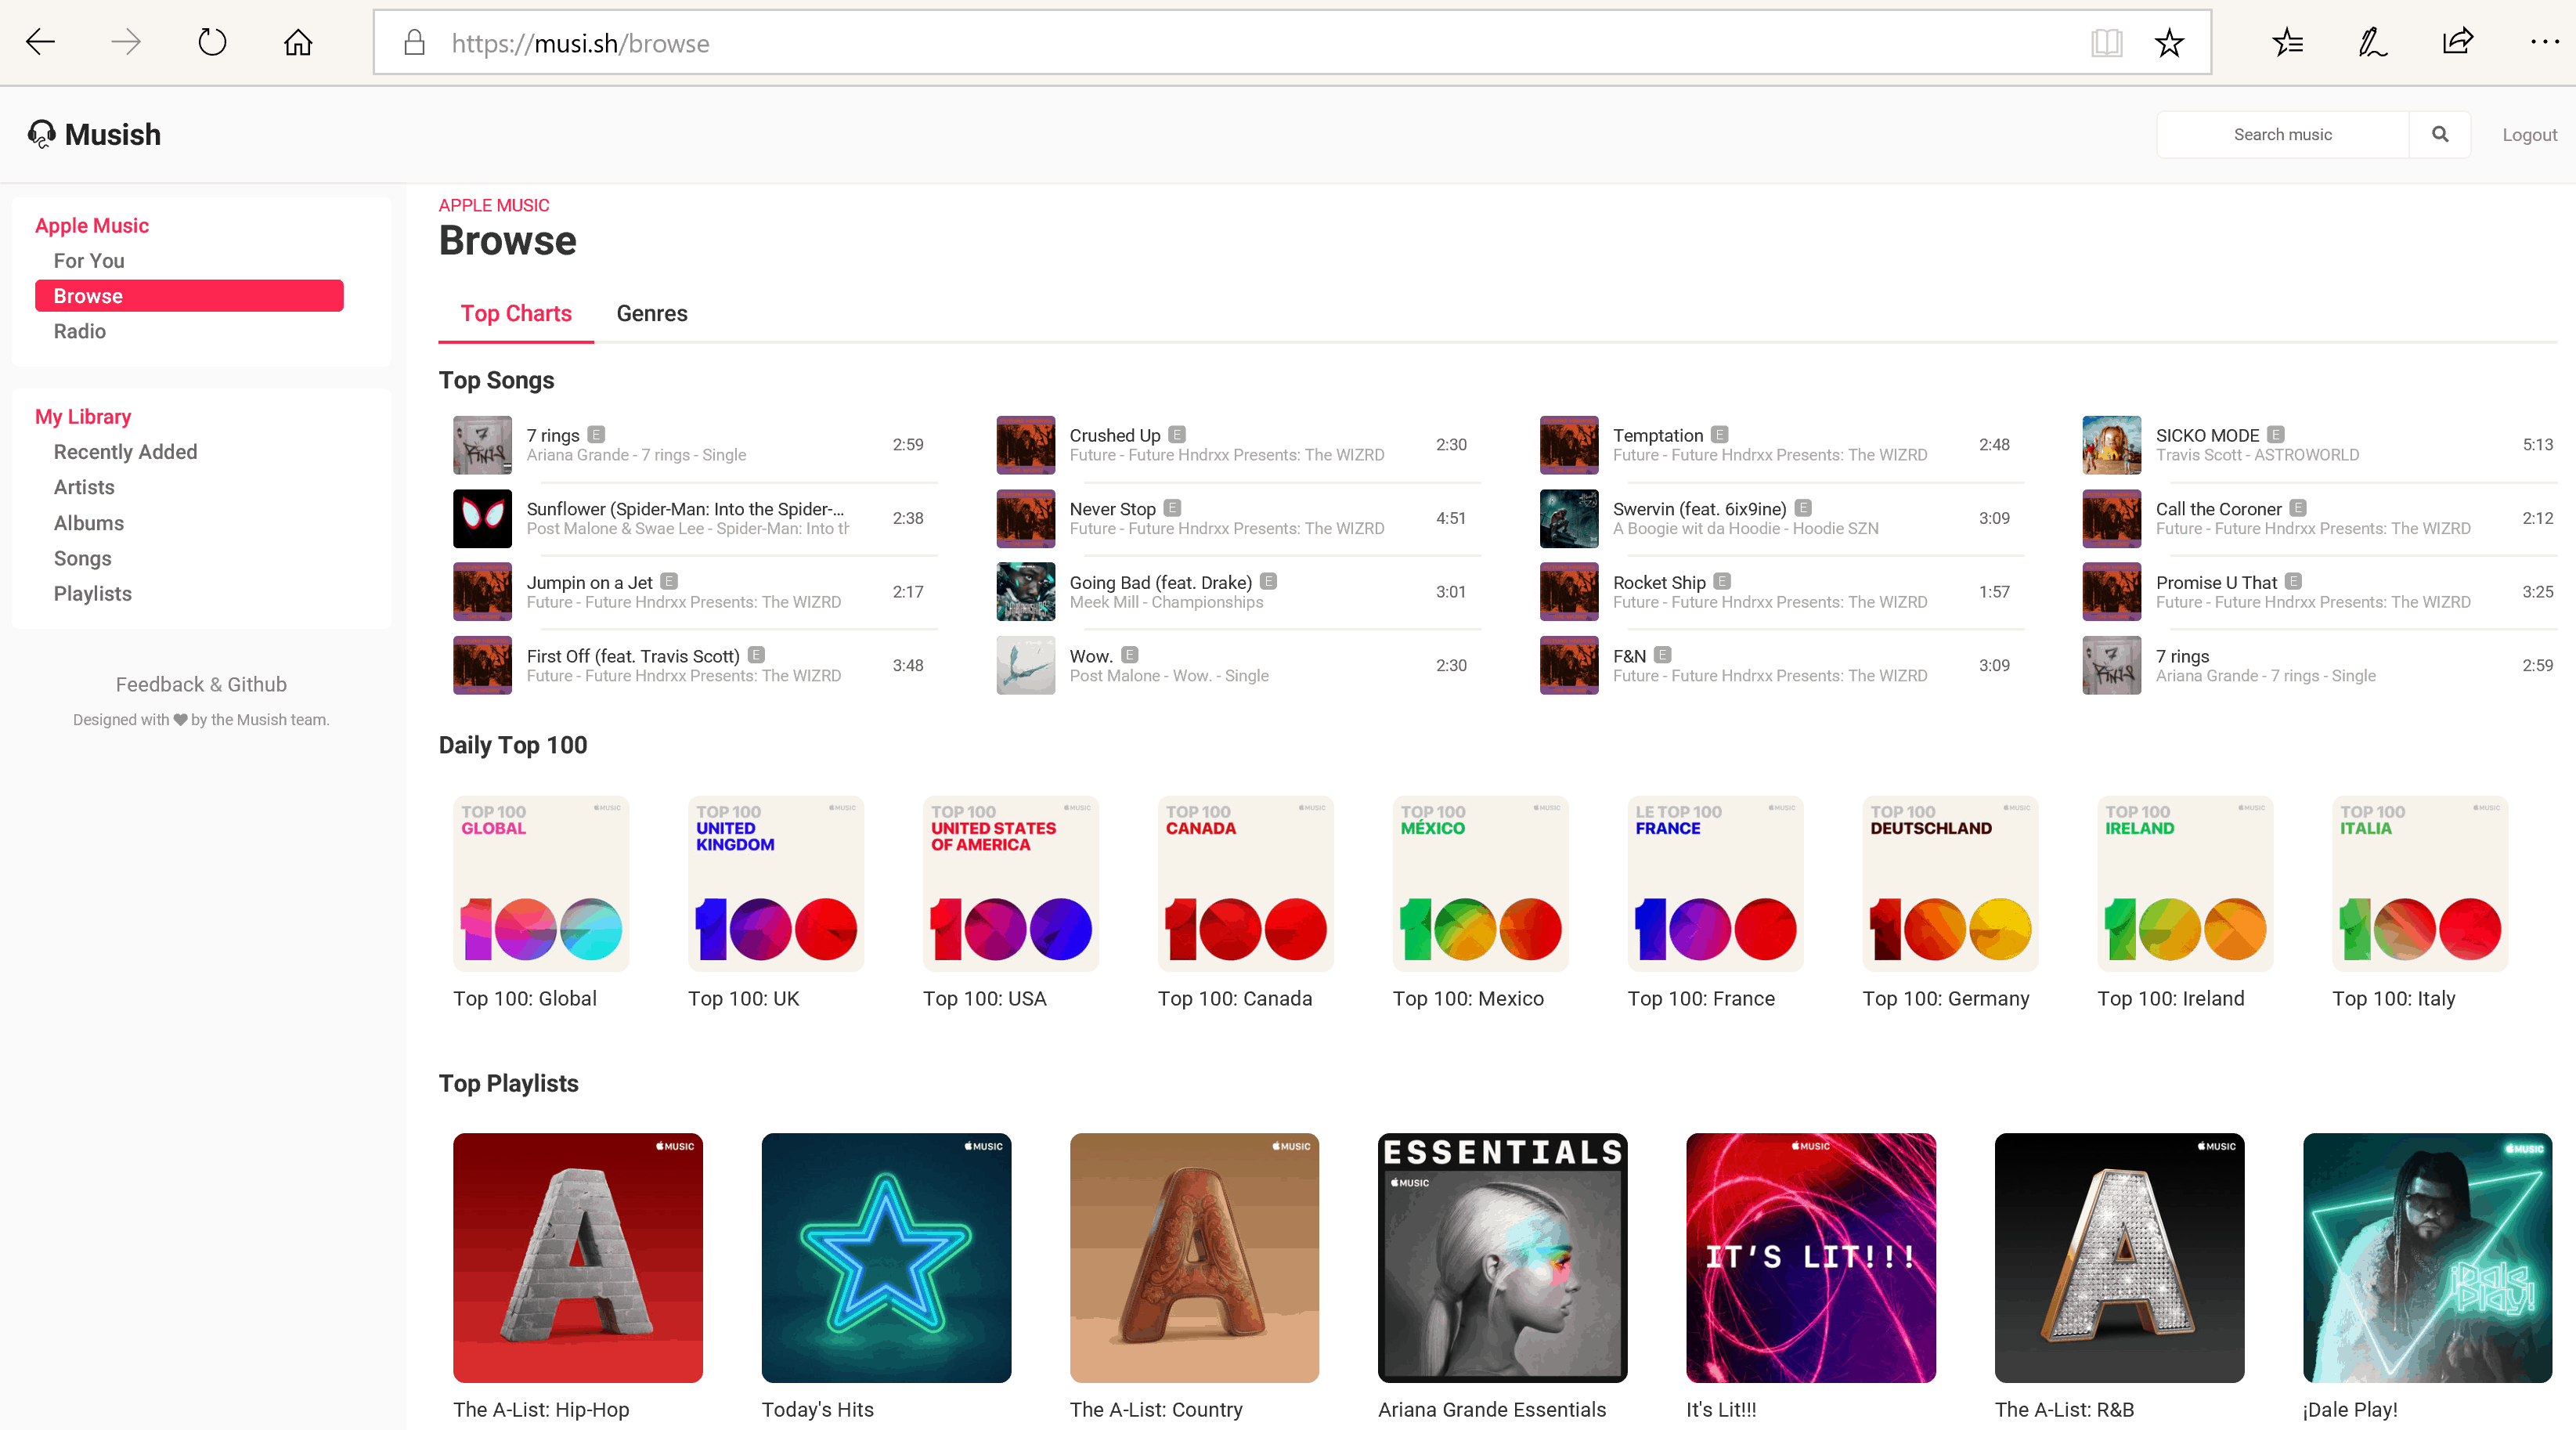Toggle the favorites list star icon
The height and width of the screenshot is (1430, 2576).
pyautogui.click(x=2287, y=42)
